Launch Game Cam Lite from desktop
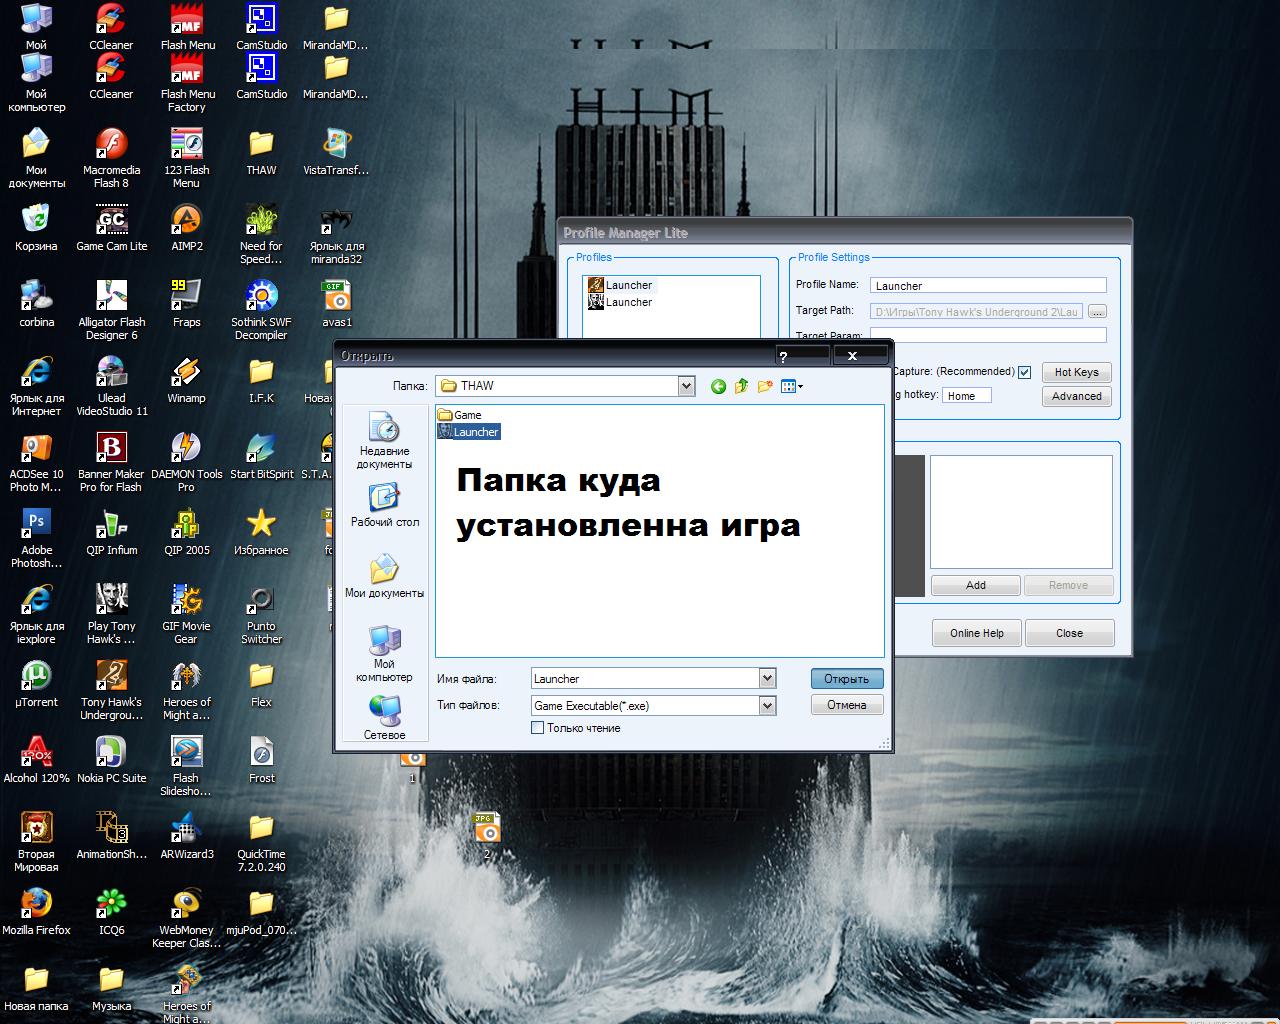The width and height of the screenshot is (1280, 1024). [111, 228]
